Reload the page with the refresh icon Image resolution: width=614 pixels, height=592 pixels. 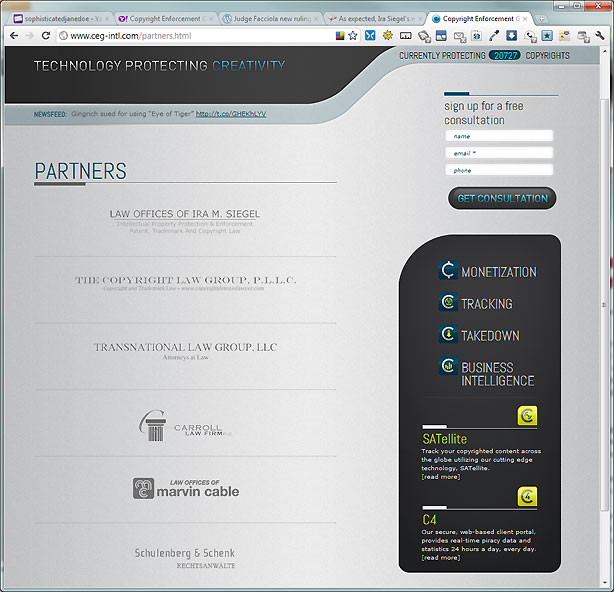(x=46, y=36)
